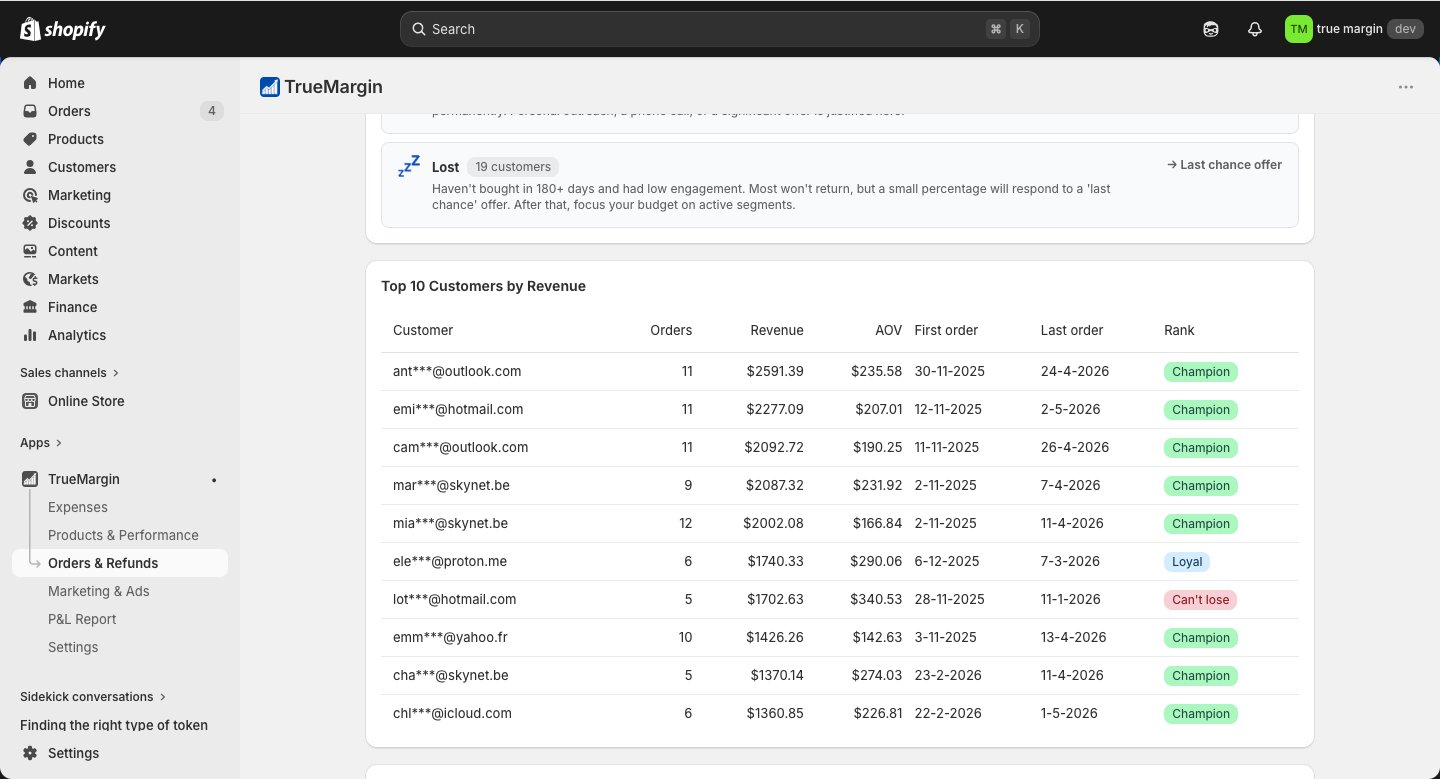Click the Customer column header

pyautogui.click(x=423, y=330)
